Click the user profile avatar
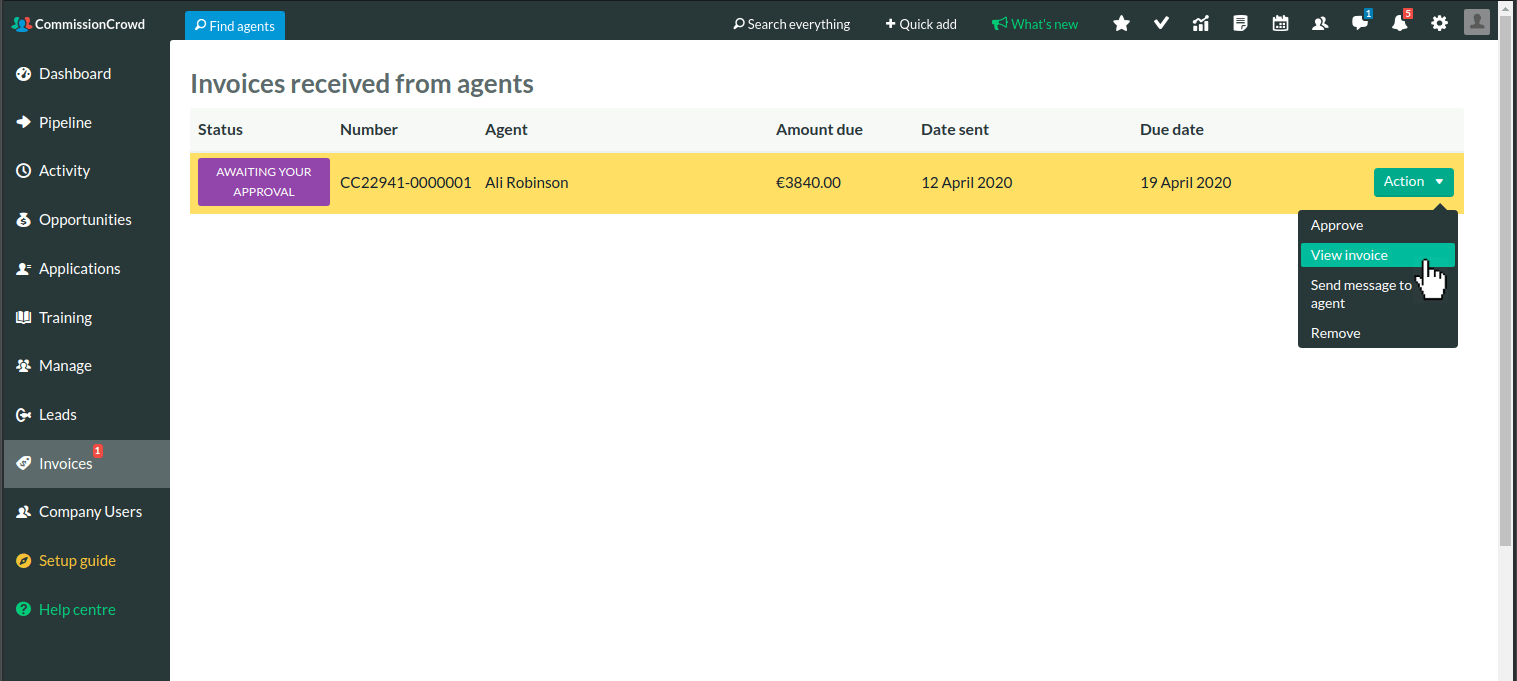The height and width of the screenshot is (681, 1517). click(x=1477, y=22)
